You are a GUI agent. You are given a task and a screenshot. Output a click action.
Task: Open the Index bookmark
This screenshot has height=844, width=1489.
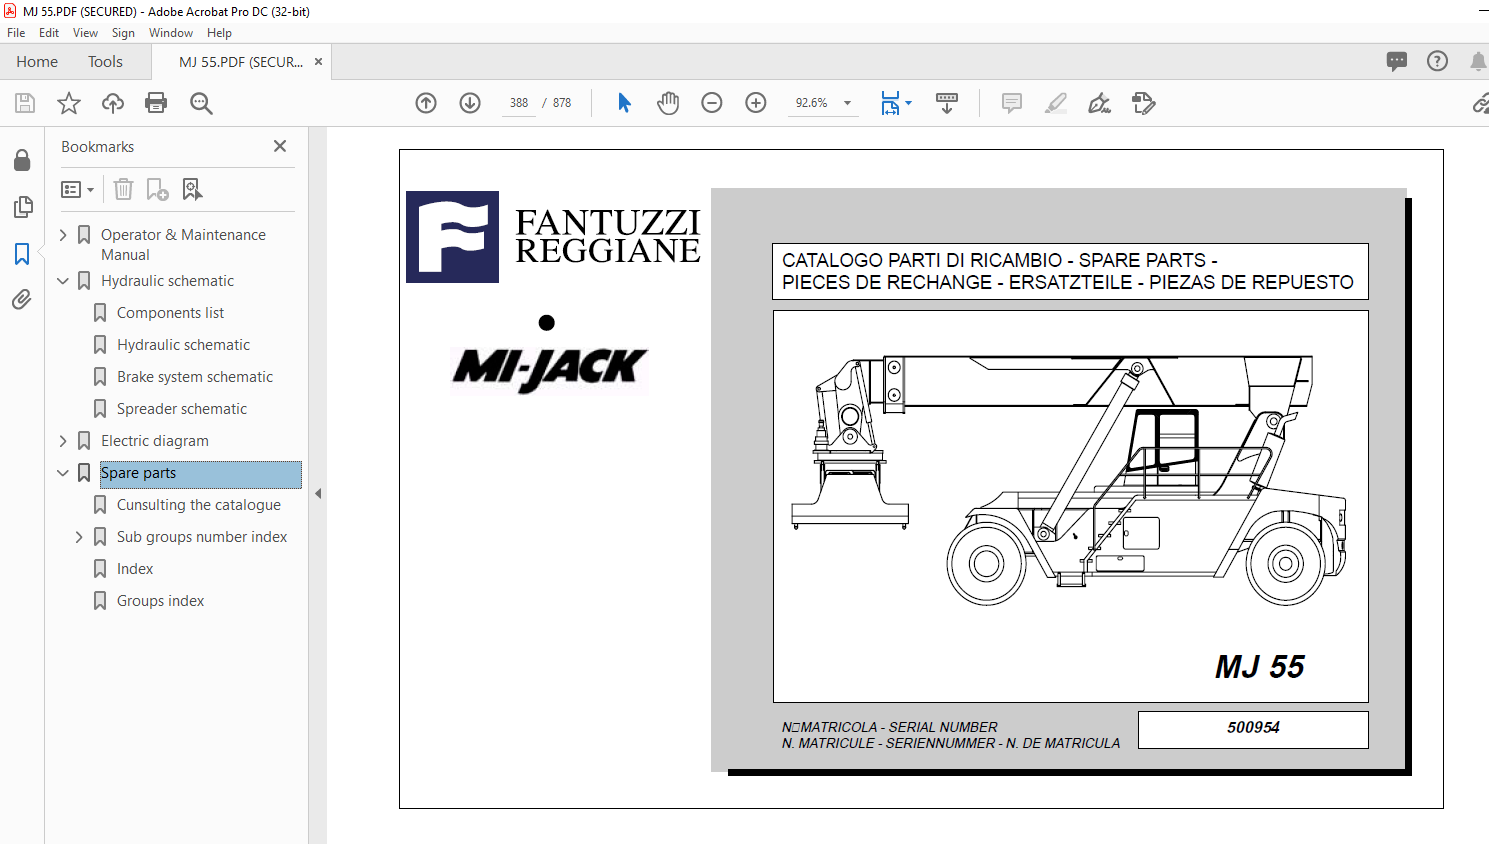point(135,569)
